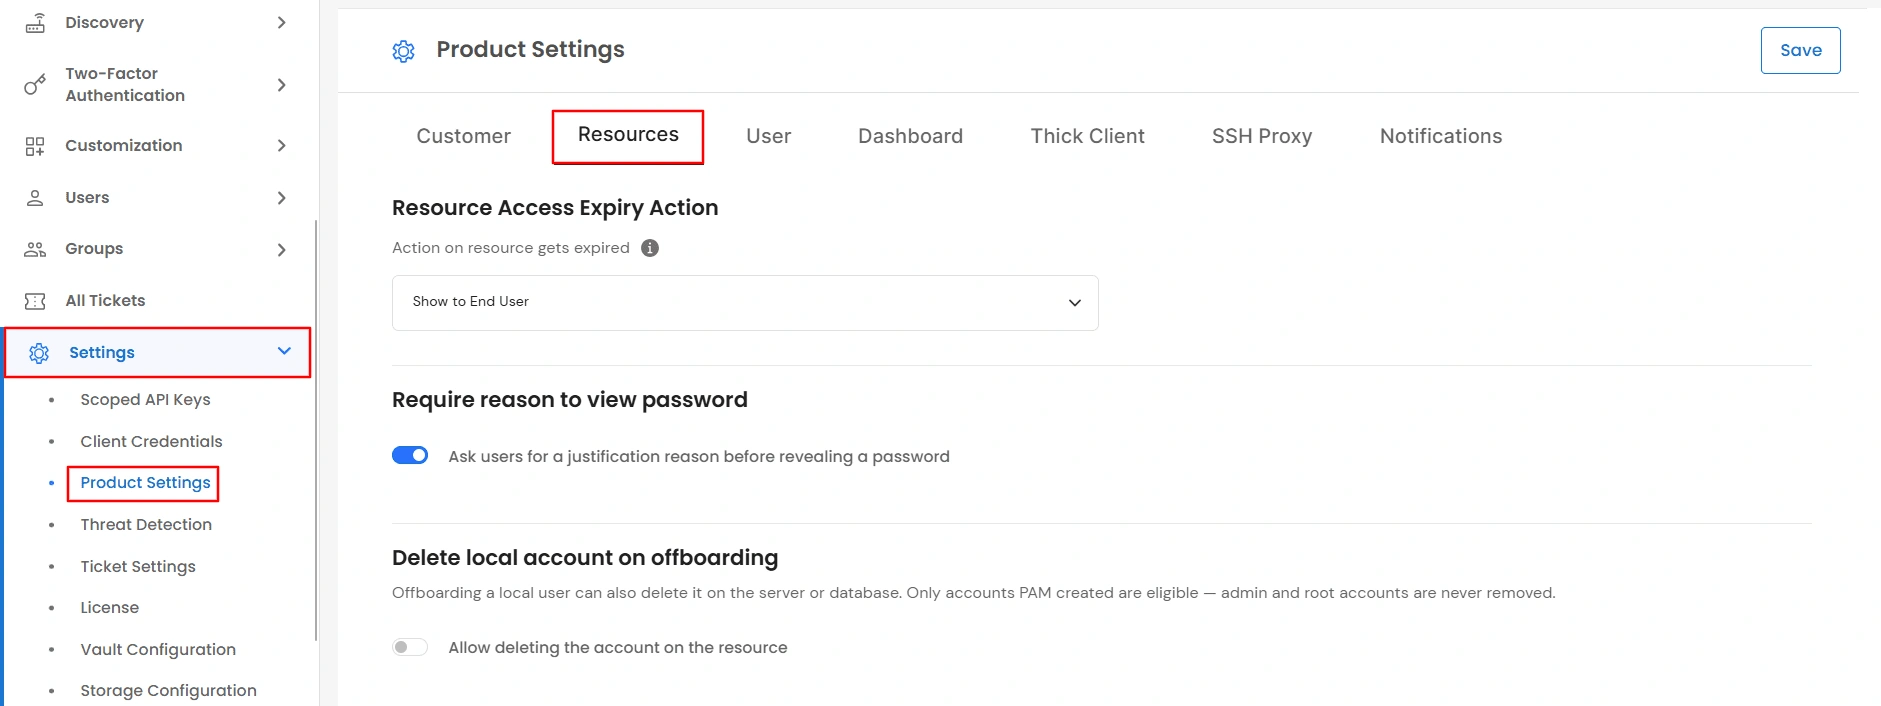Viewport: 1881px width, 706px height.
Task: Expand the Customization chevron
Action: pos(282,146)
